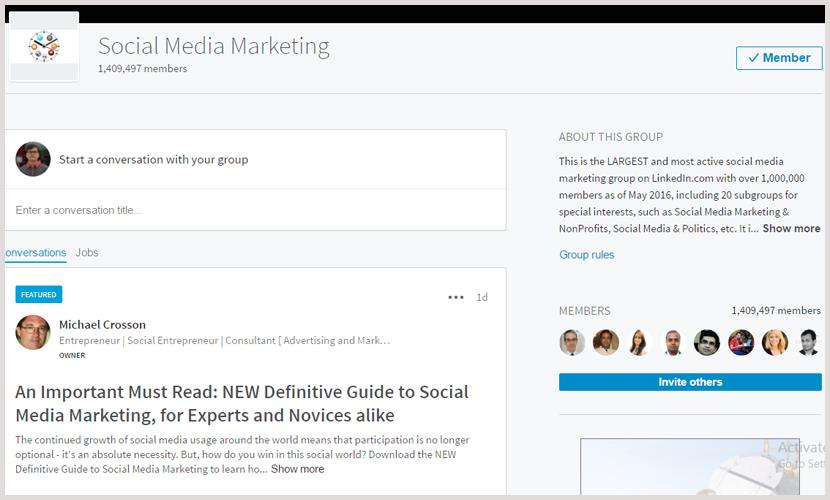Click the ABOUT THIS GROUP heading
830x500 pixels.
pyautogui.click(x=611, y=137)
